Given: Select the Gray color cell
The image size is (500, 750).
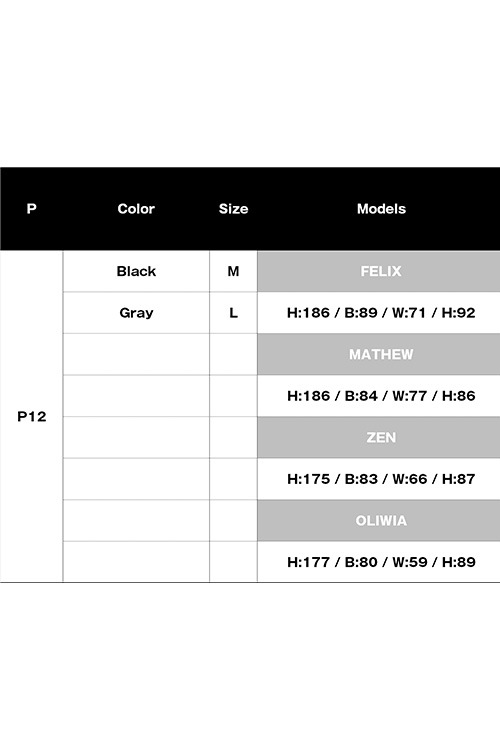Looking at the screenshot, I should (x=136, y=313).
